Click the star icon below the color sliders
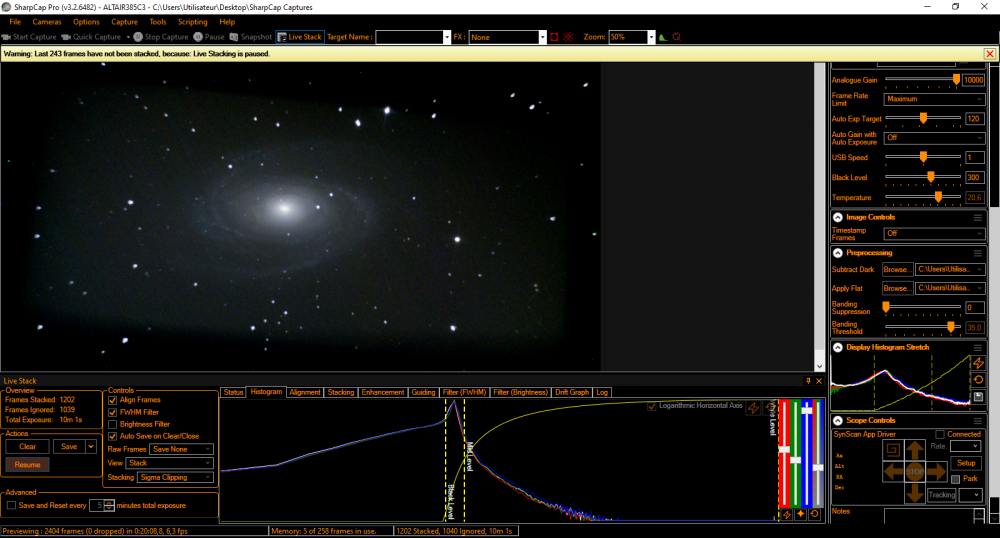 (800, 514)
